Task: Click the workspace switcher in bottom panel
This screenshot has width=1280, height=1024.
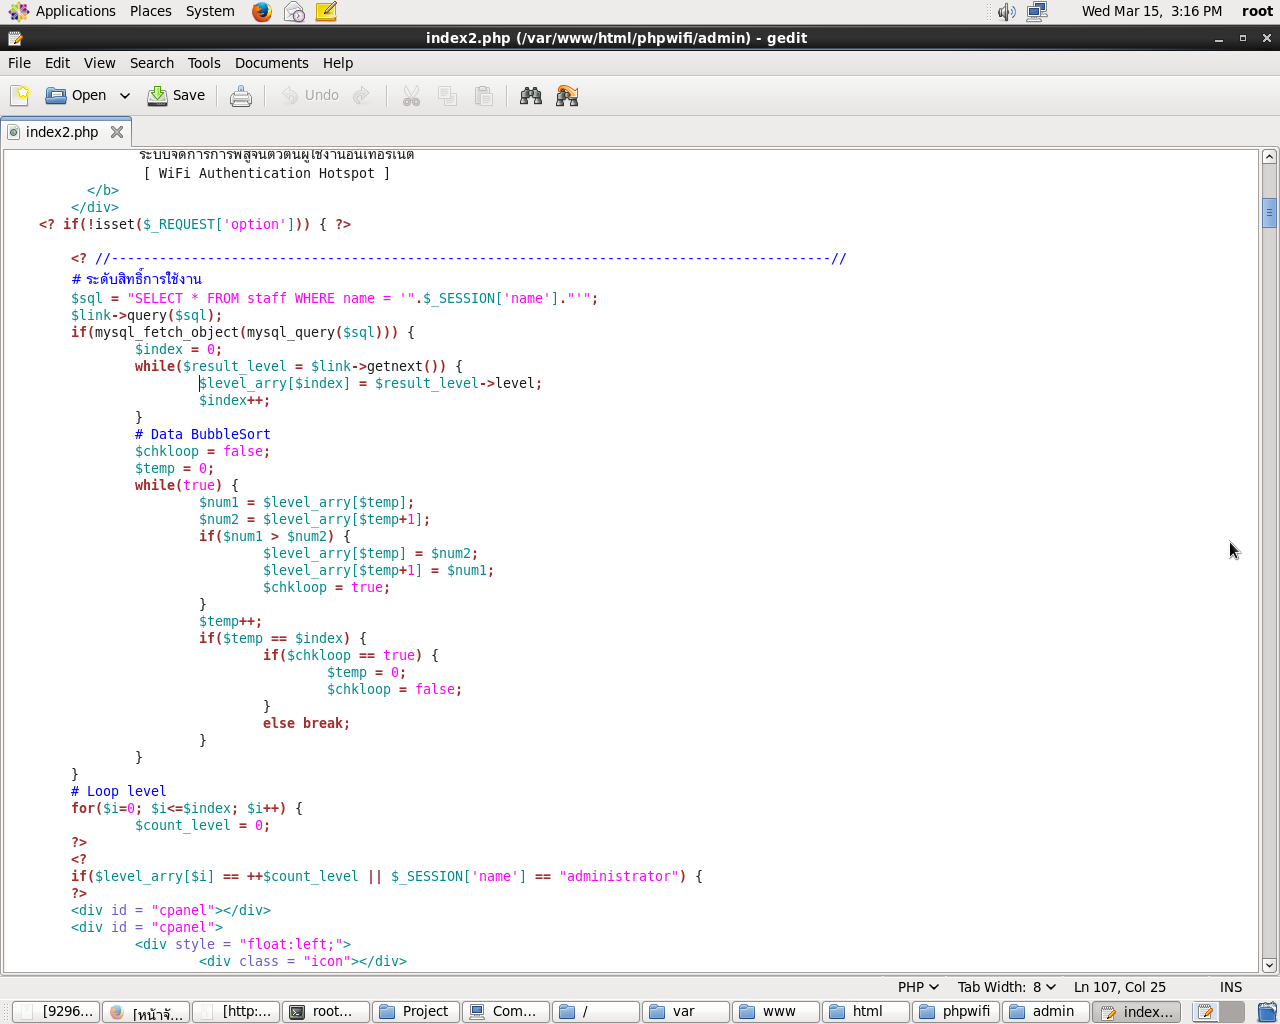Action: pos(1219,1012)
